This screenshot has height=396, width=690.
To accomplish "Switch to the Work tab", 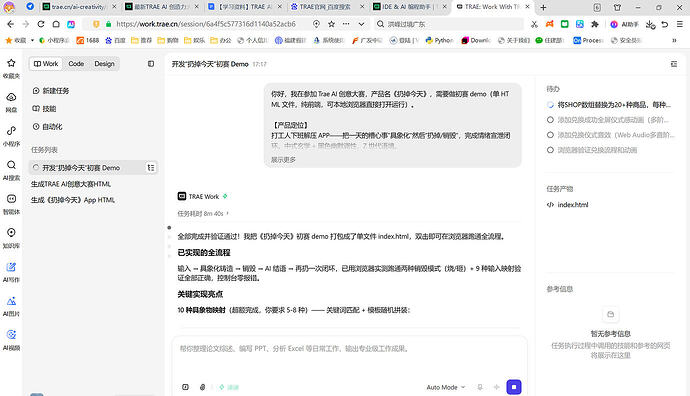I will [x=46, y=64].
